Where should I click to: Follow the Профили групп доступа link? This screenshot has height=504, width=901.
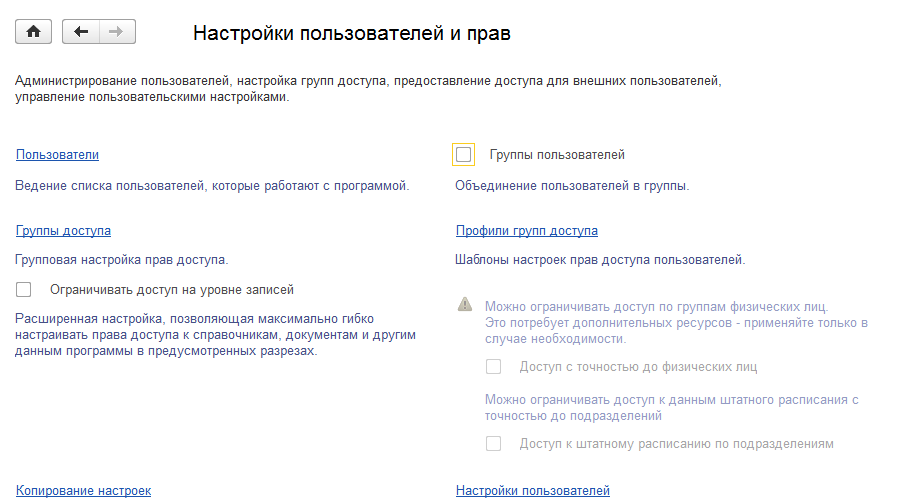coord(526,230)
